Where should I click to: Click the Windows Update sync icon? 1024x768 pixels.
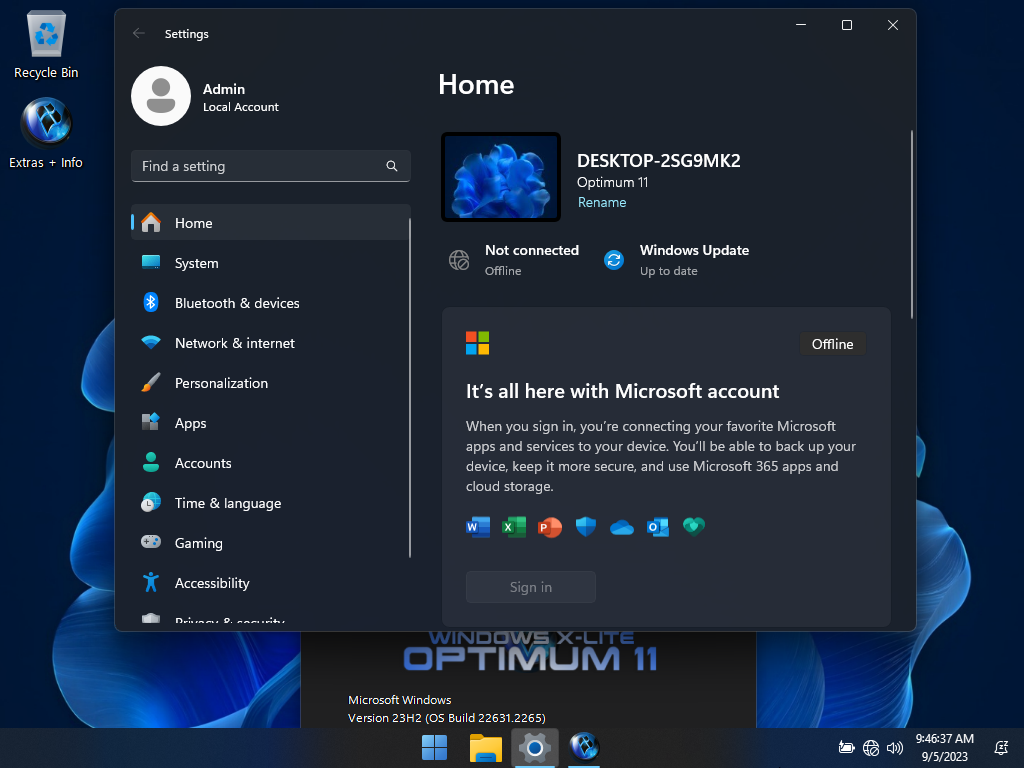tap(614, 260)
